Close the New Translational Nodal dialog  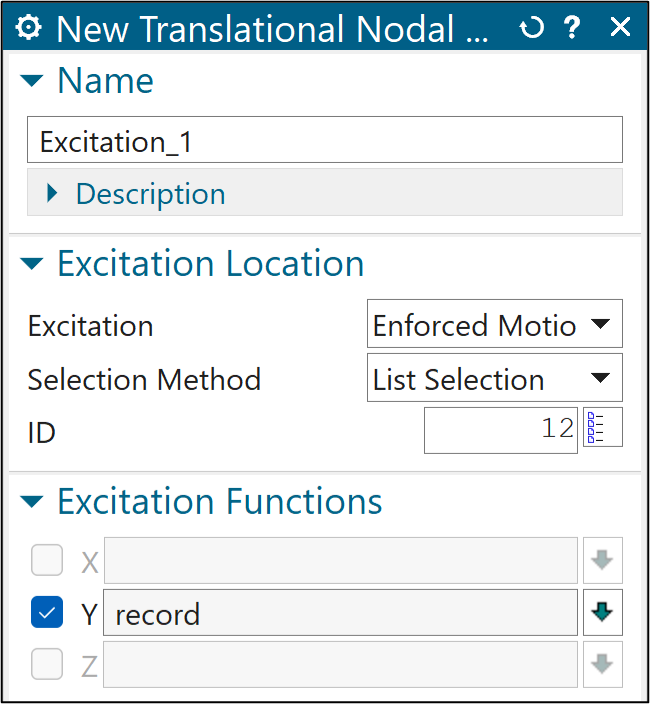tap(620, 27)
